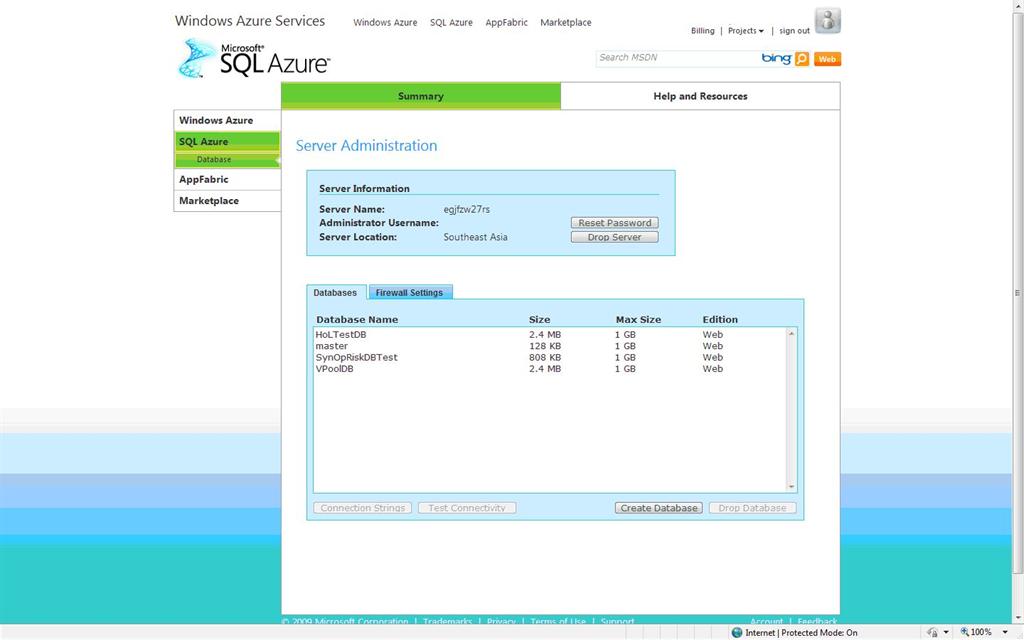The width and height of the screenshot is (1024, 640).
Task: Click the Terms of Use footer link
Action: 558,621
